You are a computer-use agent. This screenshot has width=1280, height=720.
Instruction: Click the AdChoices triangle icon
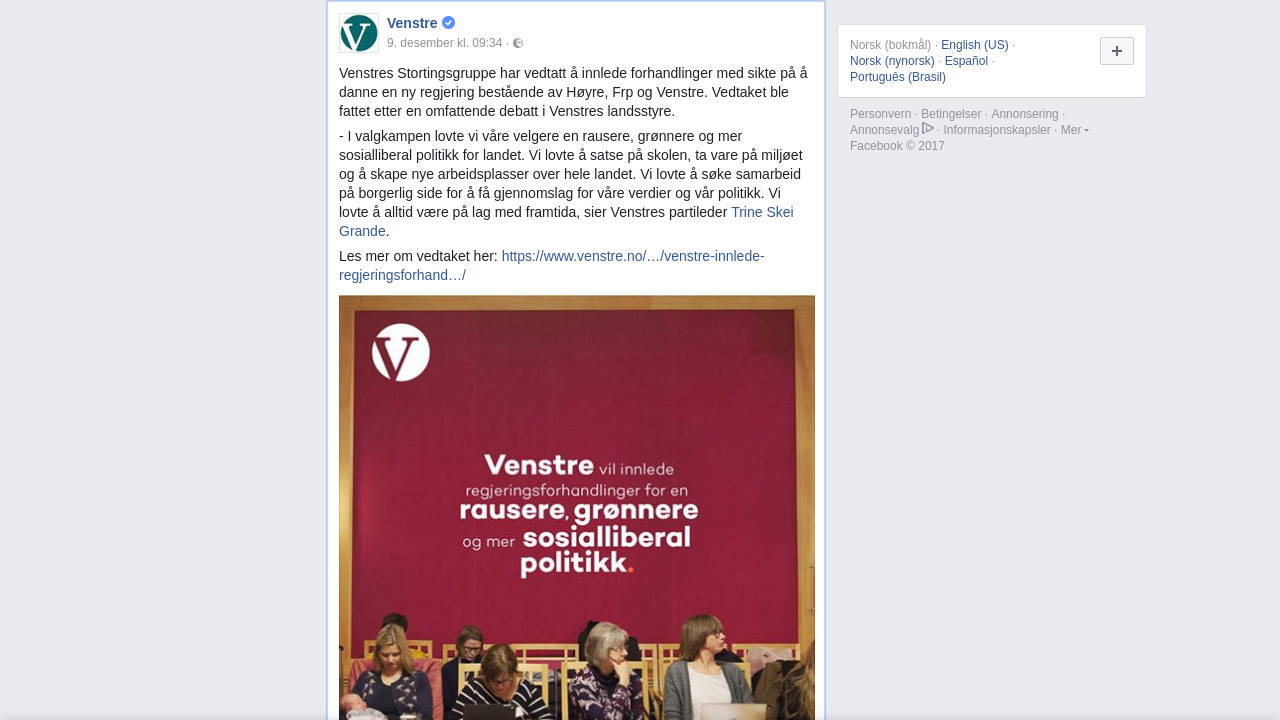click(928, 128)
